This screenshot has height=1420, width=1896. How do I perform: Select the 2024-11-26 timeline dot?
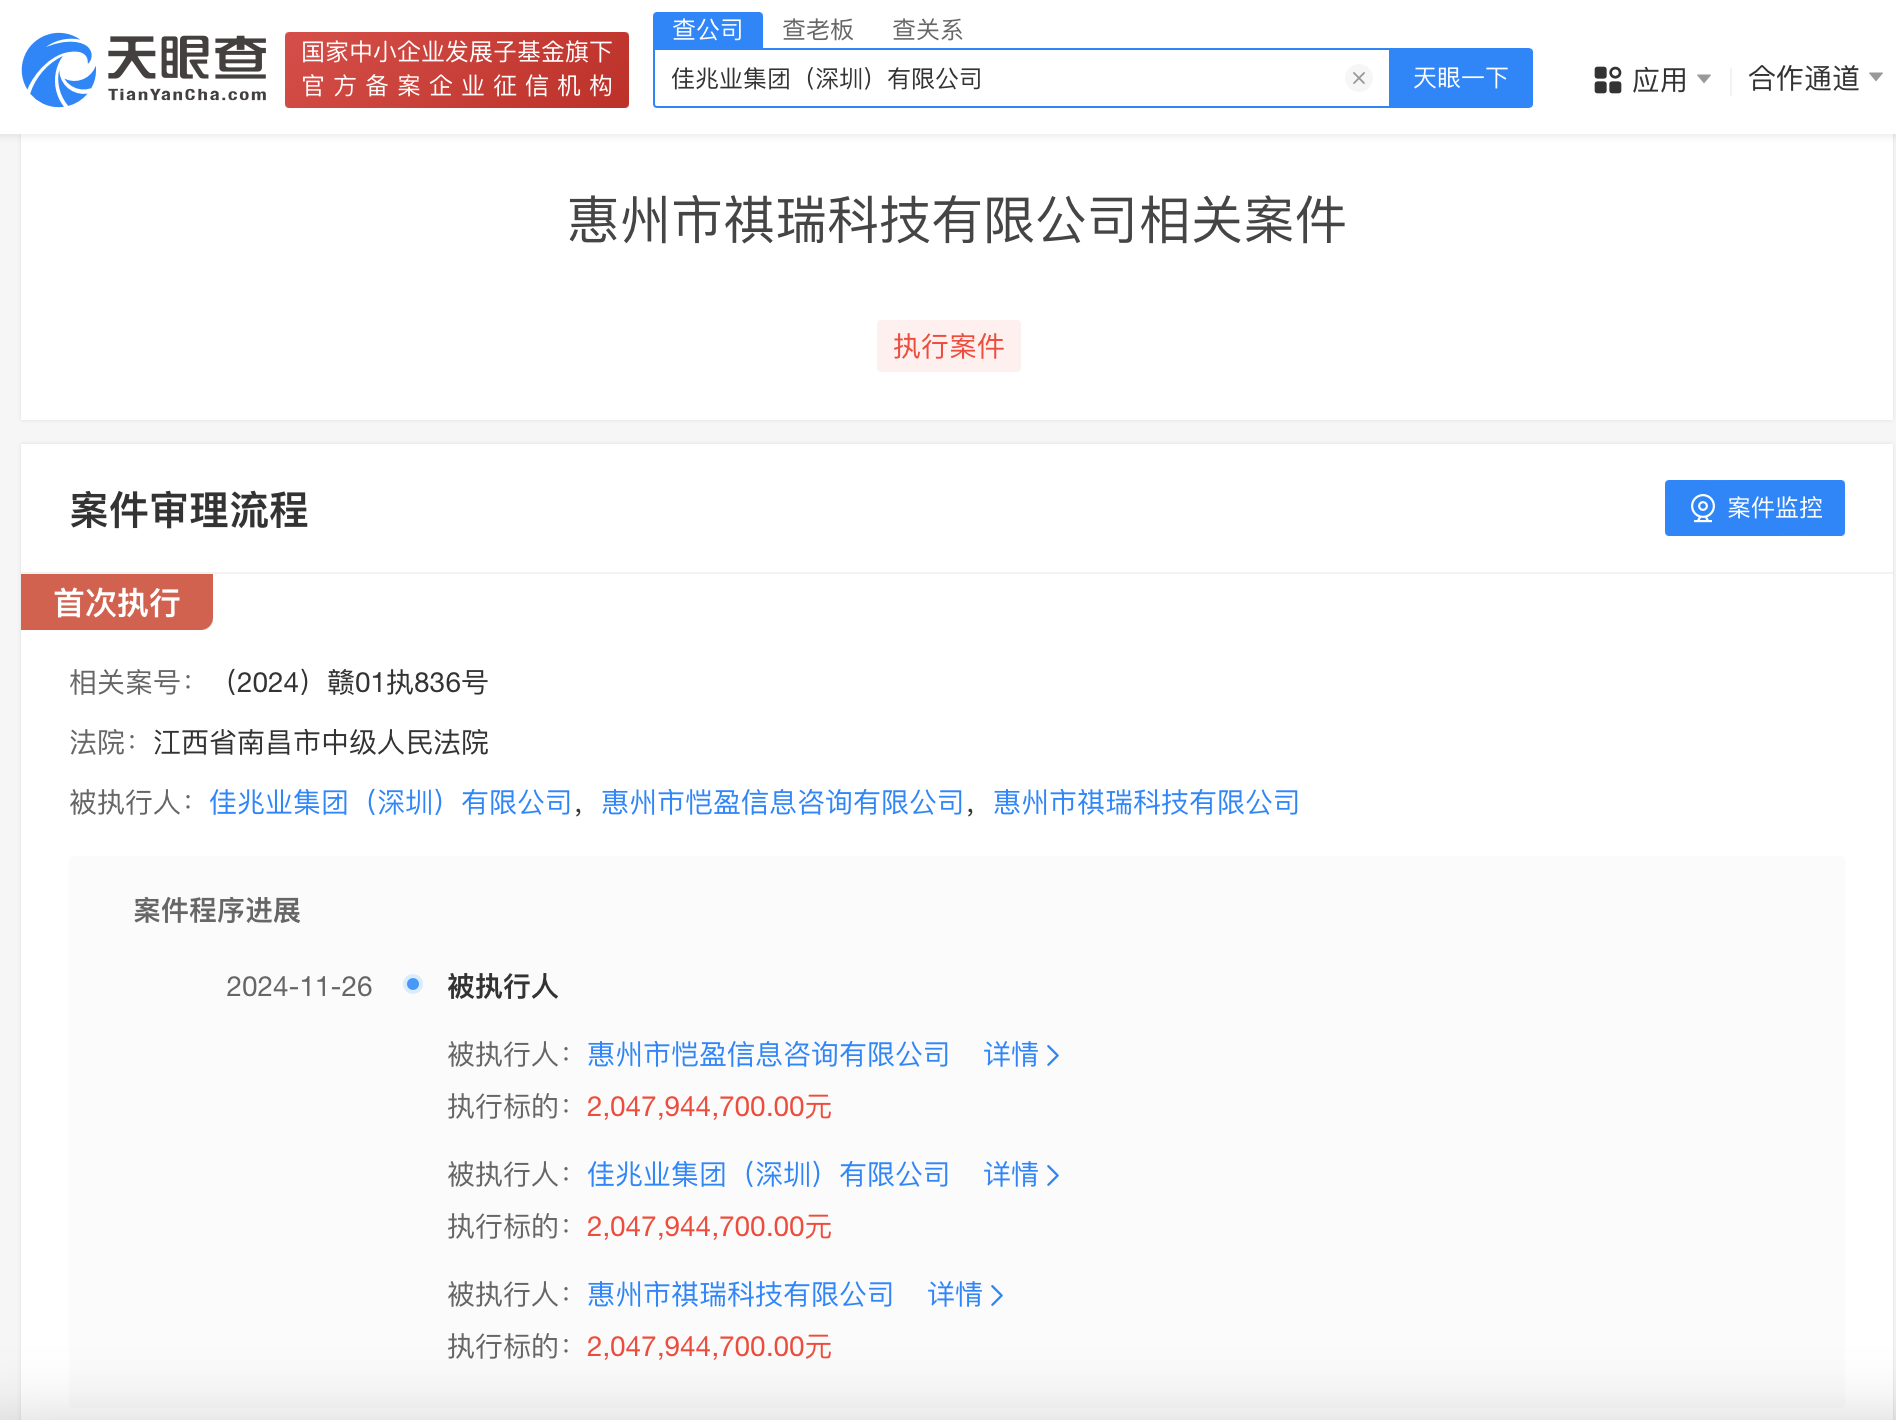click(413, 985)
